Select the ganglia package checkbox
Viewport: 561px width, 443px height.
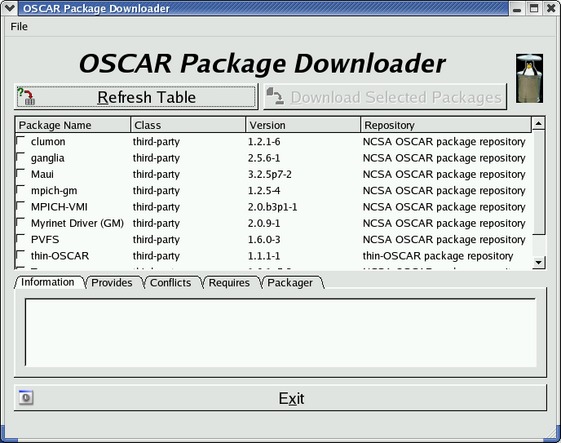point(21,157)
